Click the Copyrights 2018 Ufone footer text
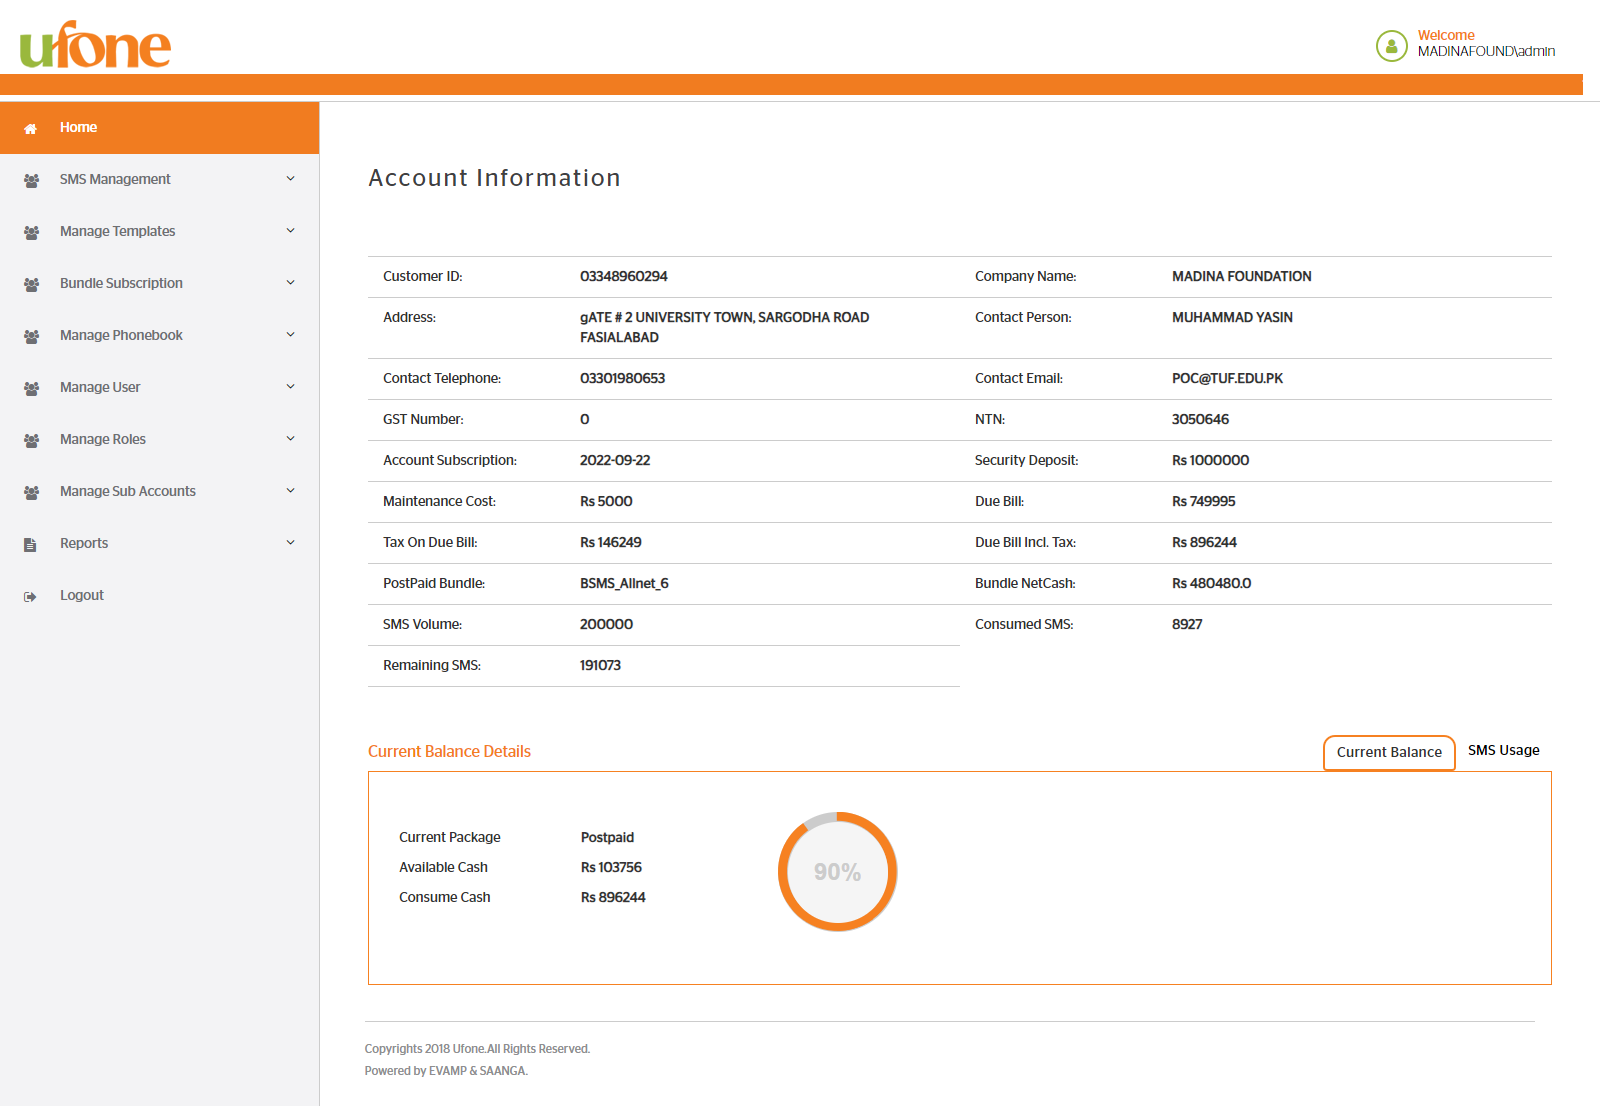This screenshot has width=1600, height=1106. (477, 1049)
